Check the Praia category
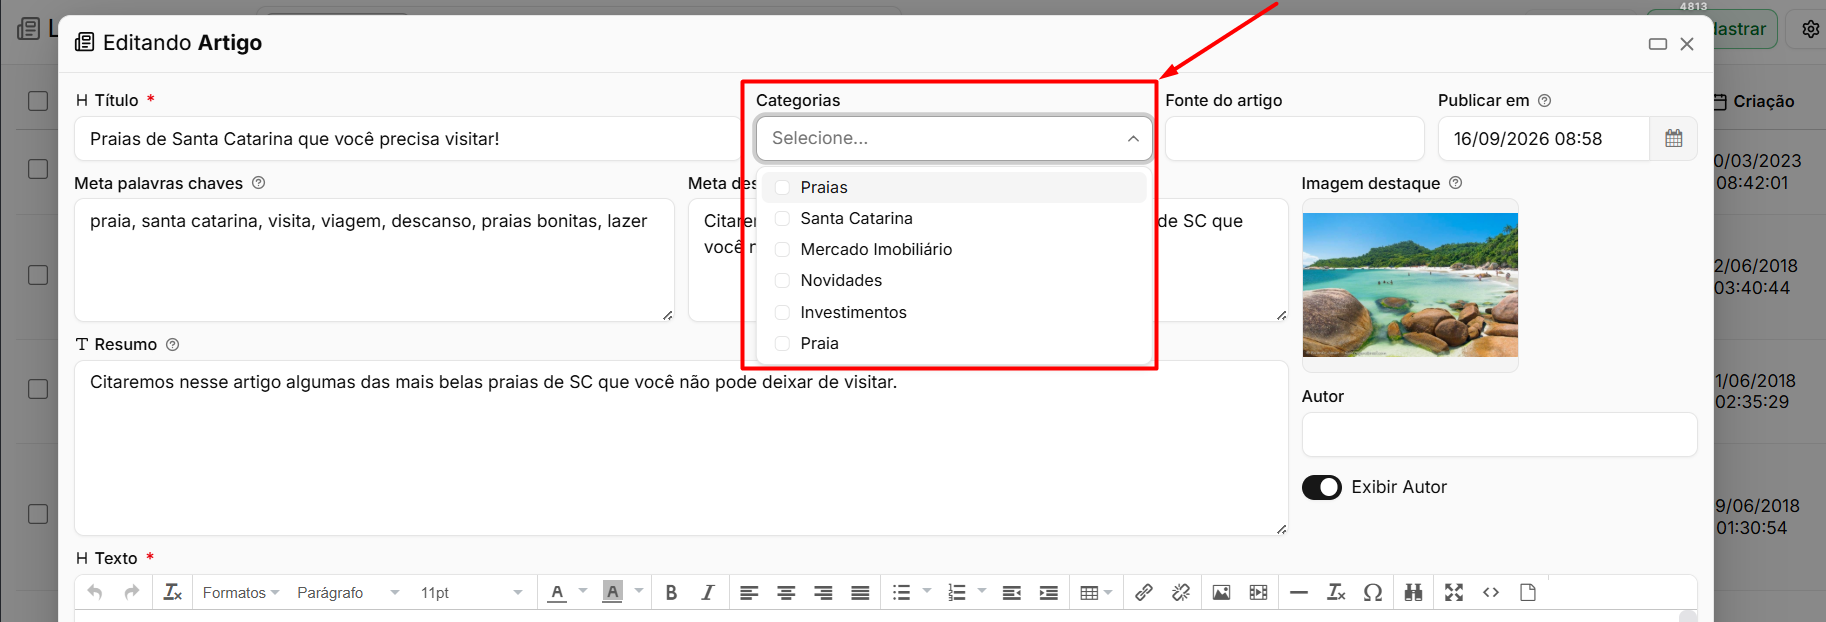Image resolution: width=1826 pixels, height=622 pixels. [782, 344]
